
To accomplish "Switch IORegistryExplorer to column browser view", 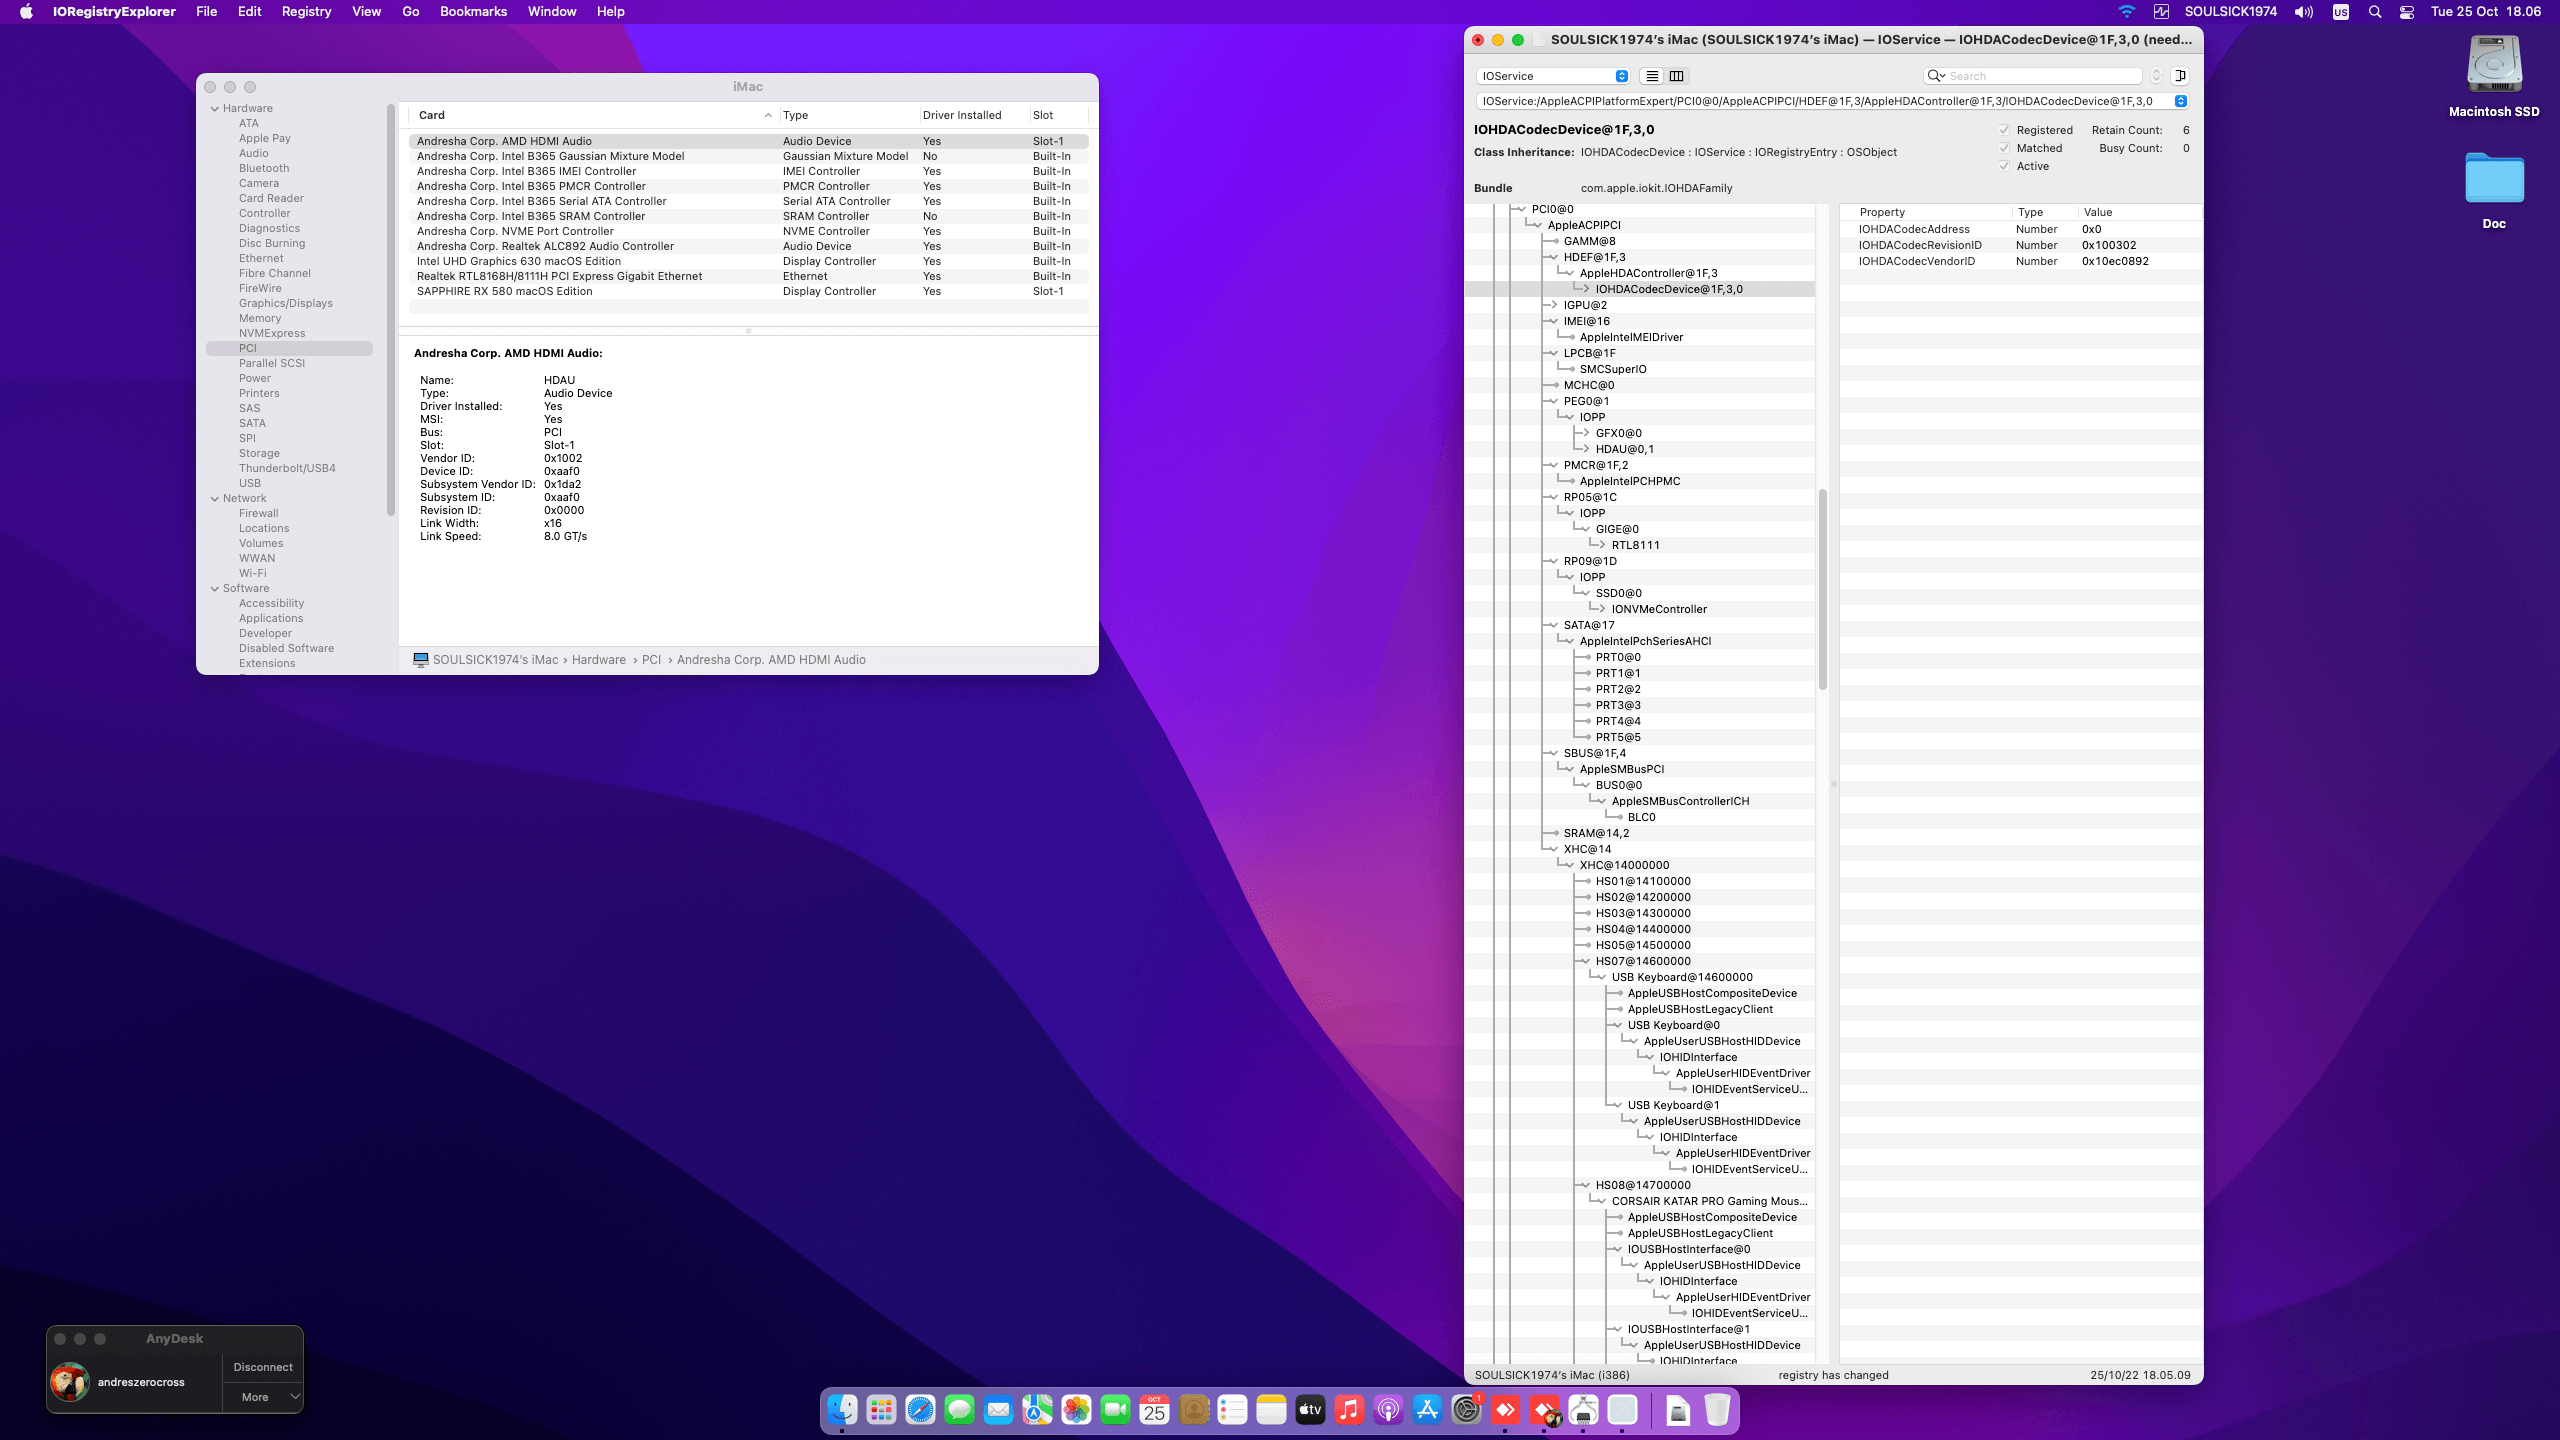I will coord(1677,76).
